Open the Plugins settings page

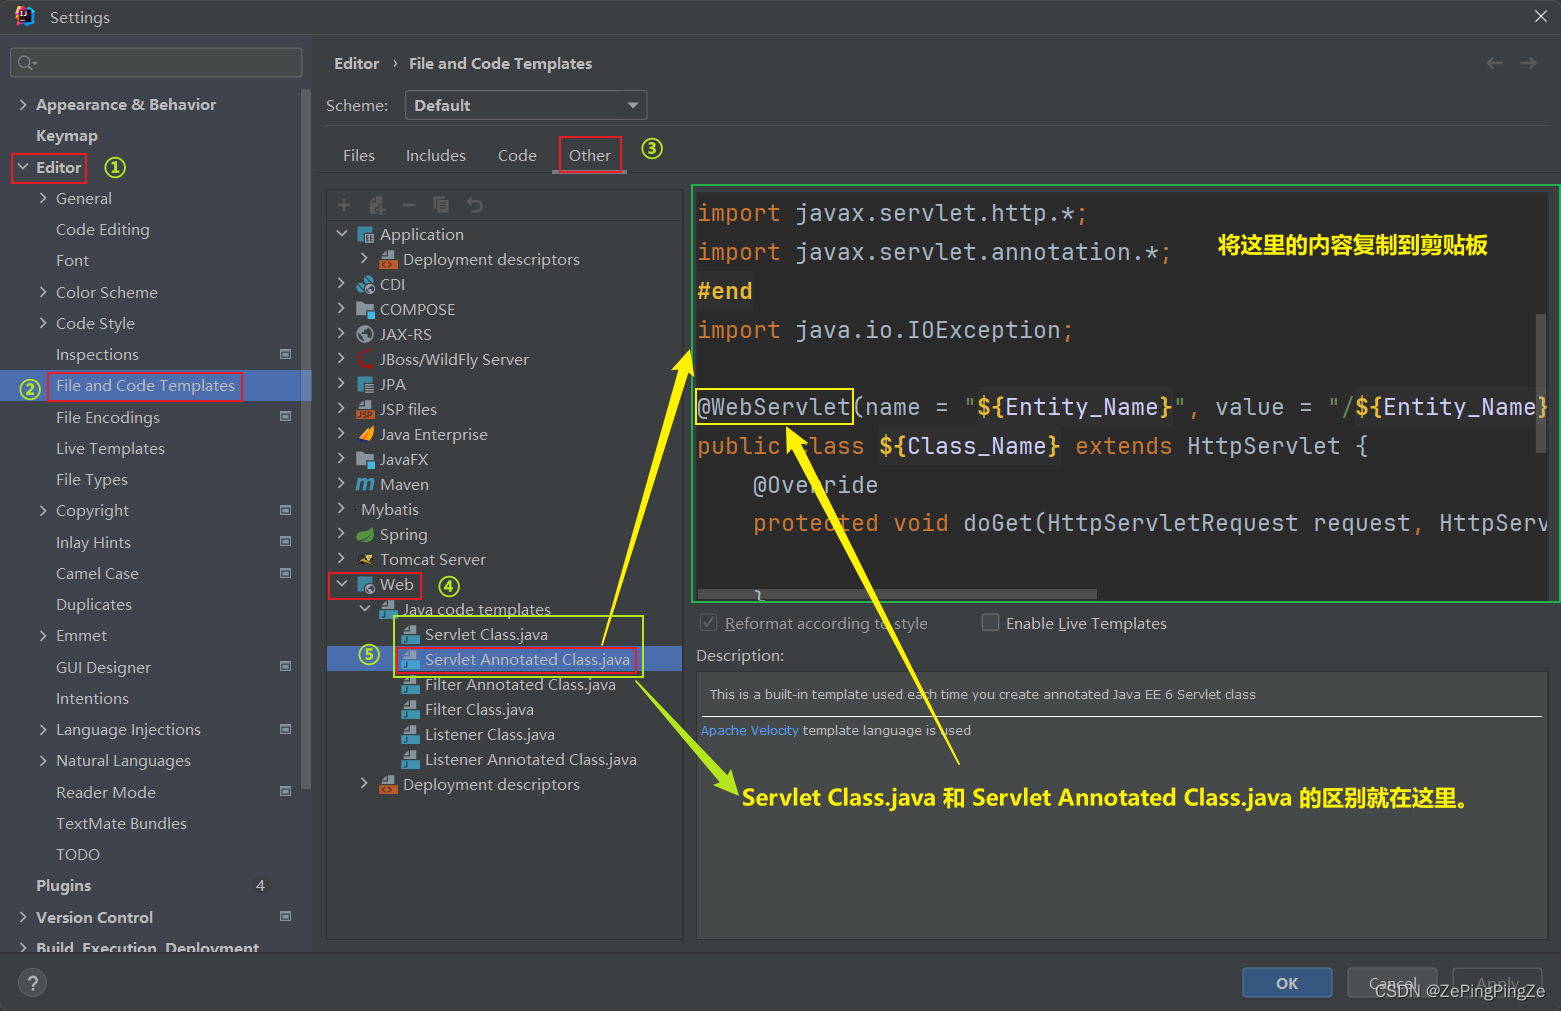pyautogui.click(x=64, y=886)
